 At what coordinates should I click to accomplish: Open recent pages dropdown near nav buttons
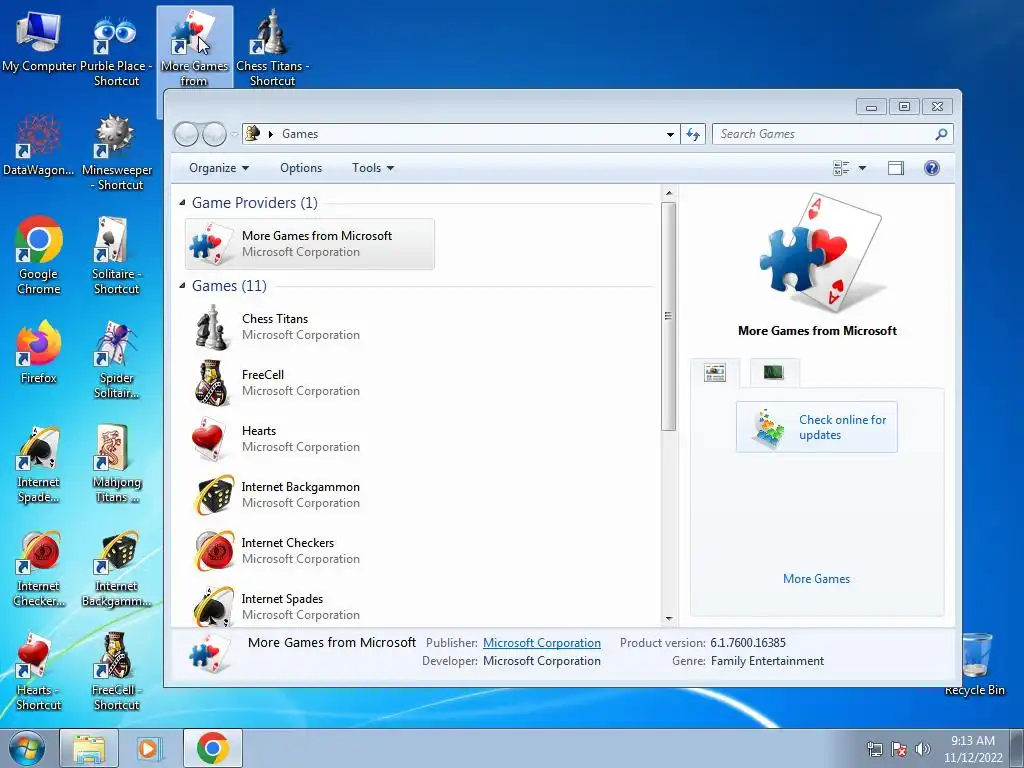[x=234, y=135]
